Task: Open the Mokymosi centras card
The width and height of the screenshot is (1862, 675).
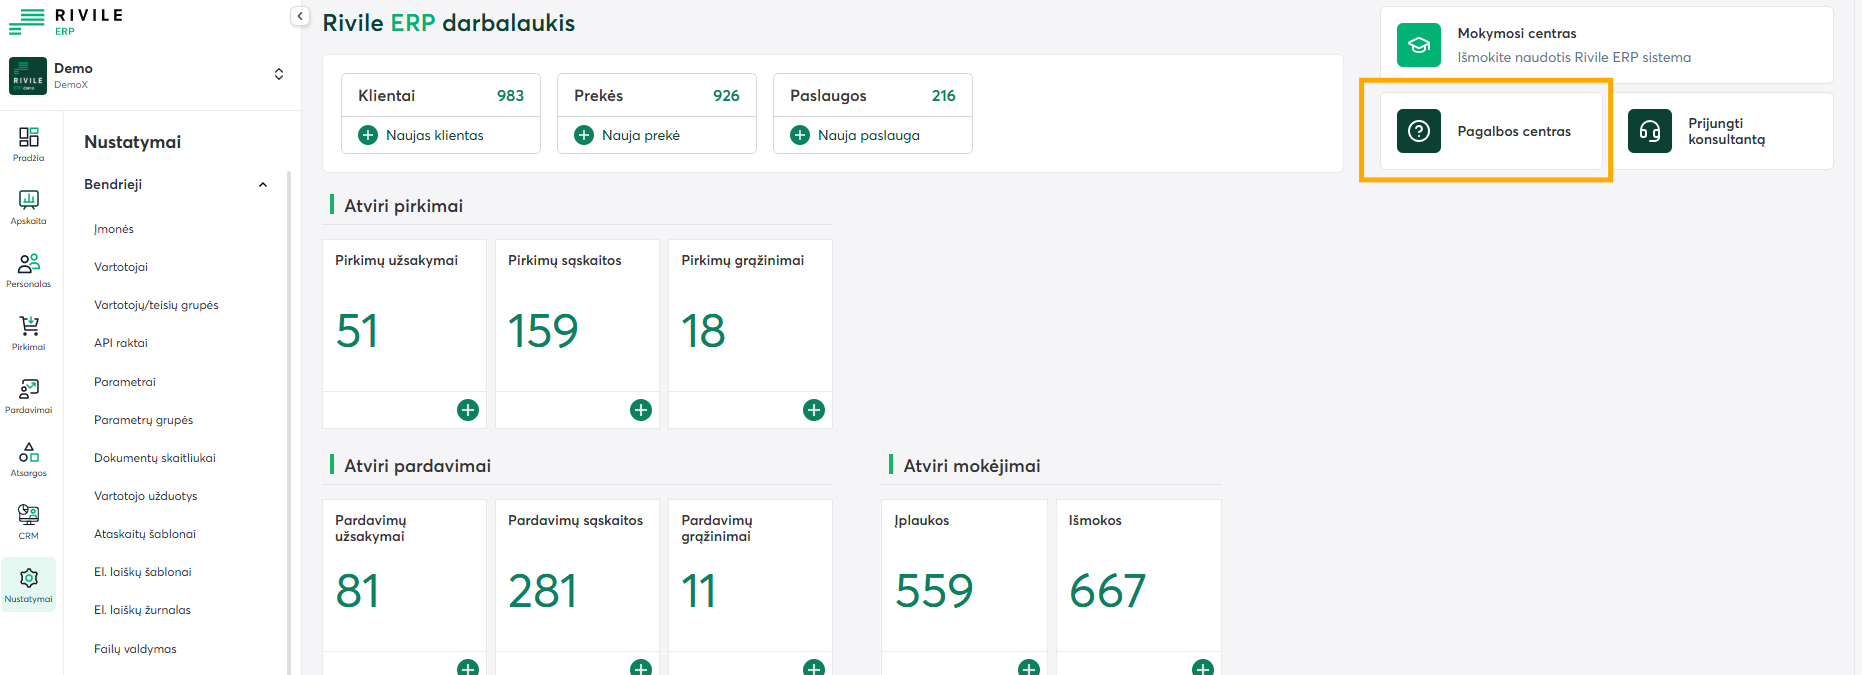Action: point(1606,45)
